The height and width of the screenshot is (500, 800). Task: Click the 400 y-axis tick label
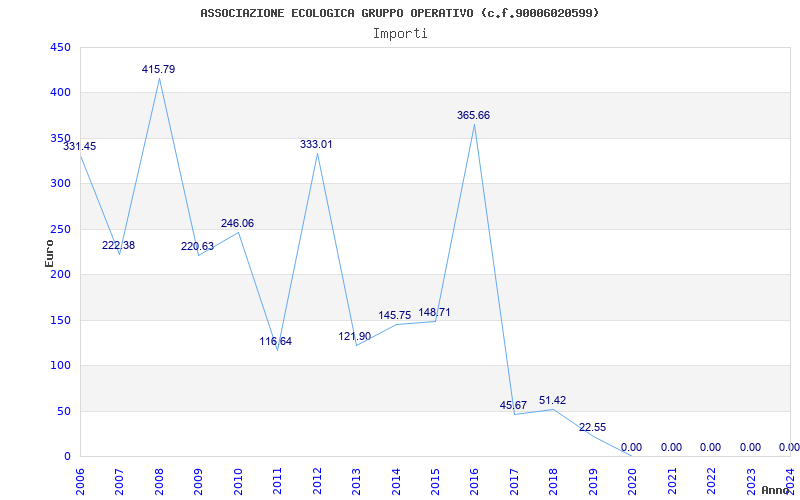[60, 93]
